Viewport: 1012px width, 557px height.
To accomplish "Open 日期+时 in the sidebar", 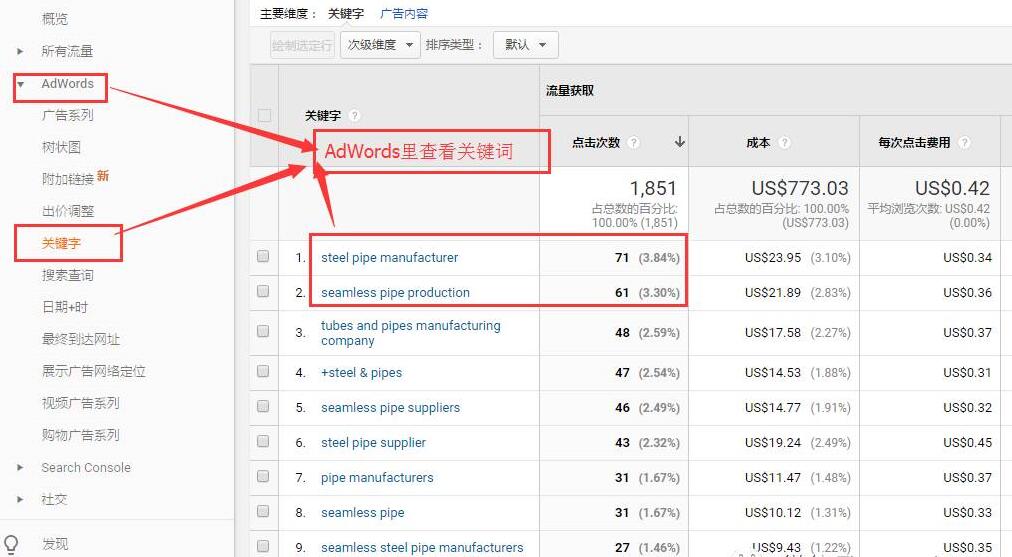I will [65, 307].
